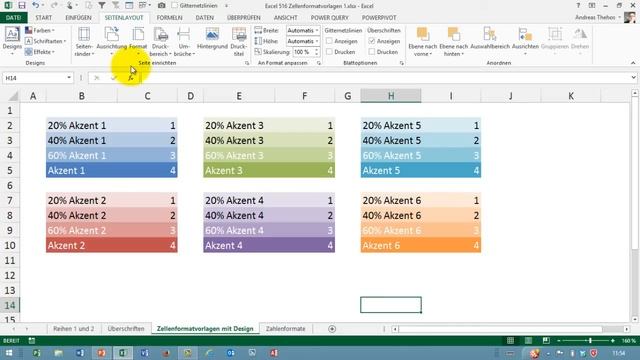
Task: Switch to the POWER QUERY ribbon tab
Action: (x=330, y=18)
